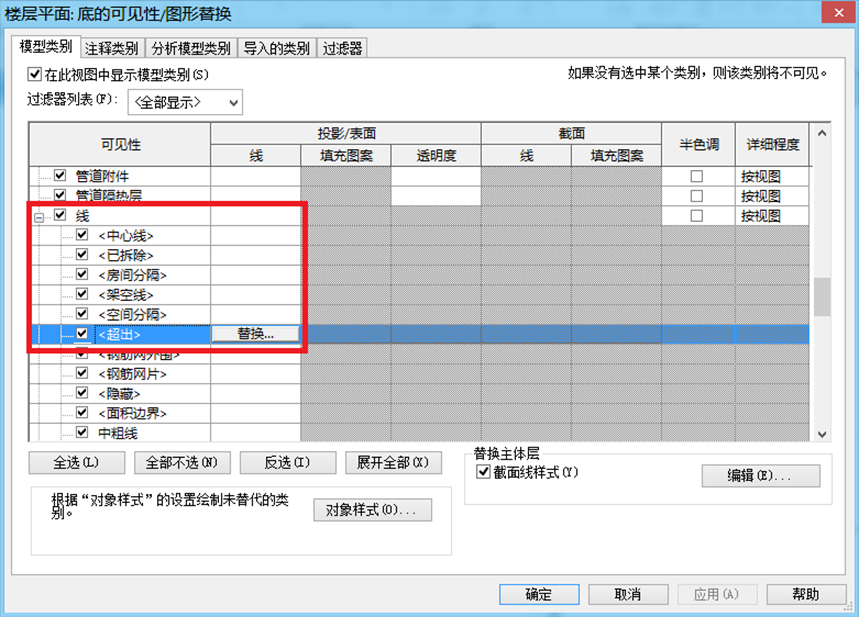Image resolution: width=859 pixels, height=617 pixels.
Task: Click 编辑 button for host layers
Action: 761,476
